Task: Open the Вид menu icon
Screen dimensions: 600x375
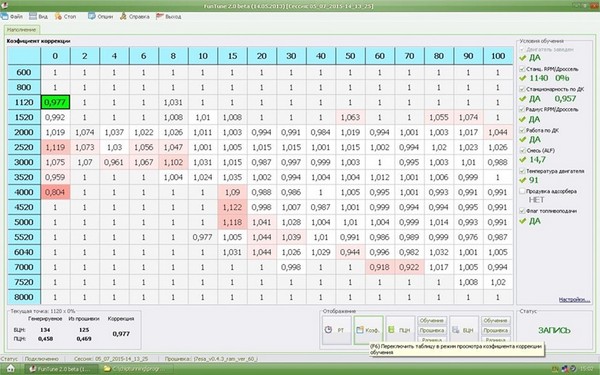Action: (x=33, y=16)
